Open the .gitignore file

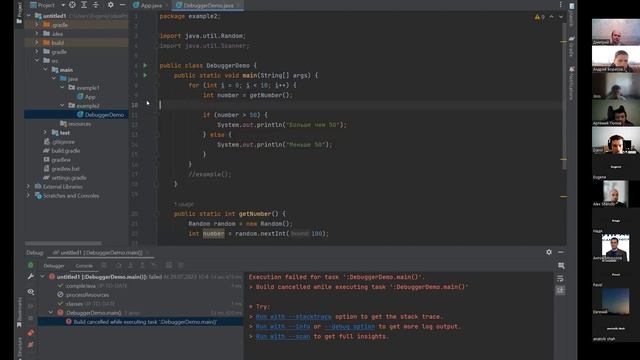[59, 142]
